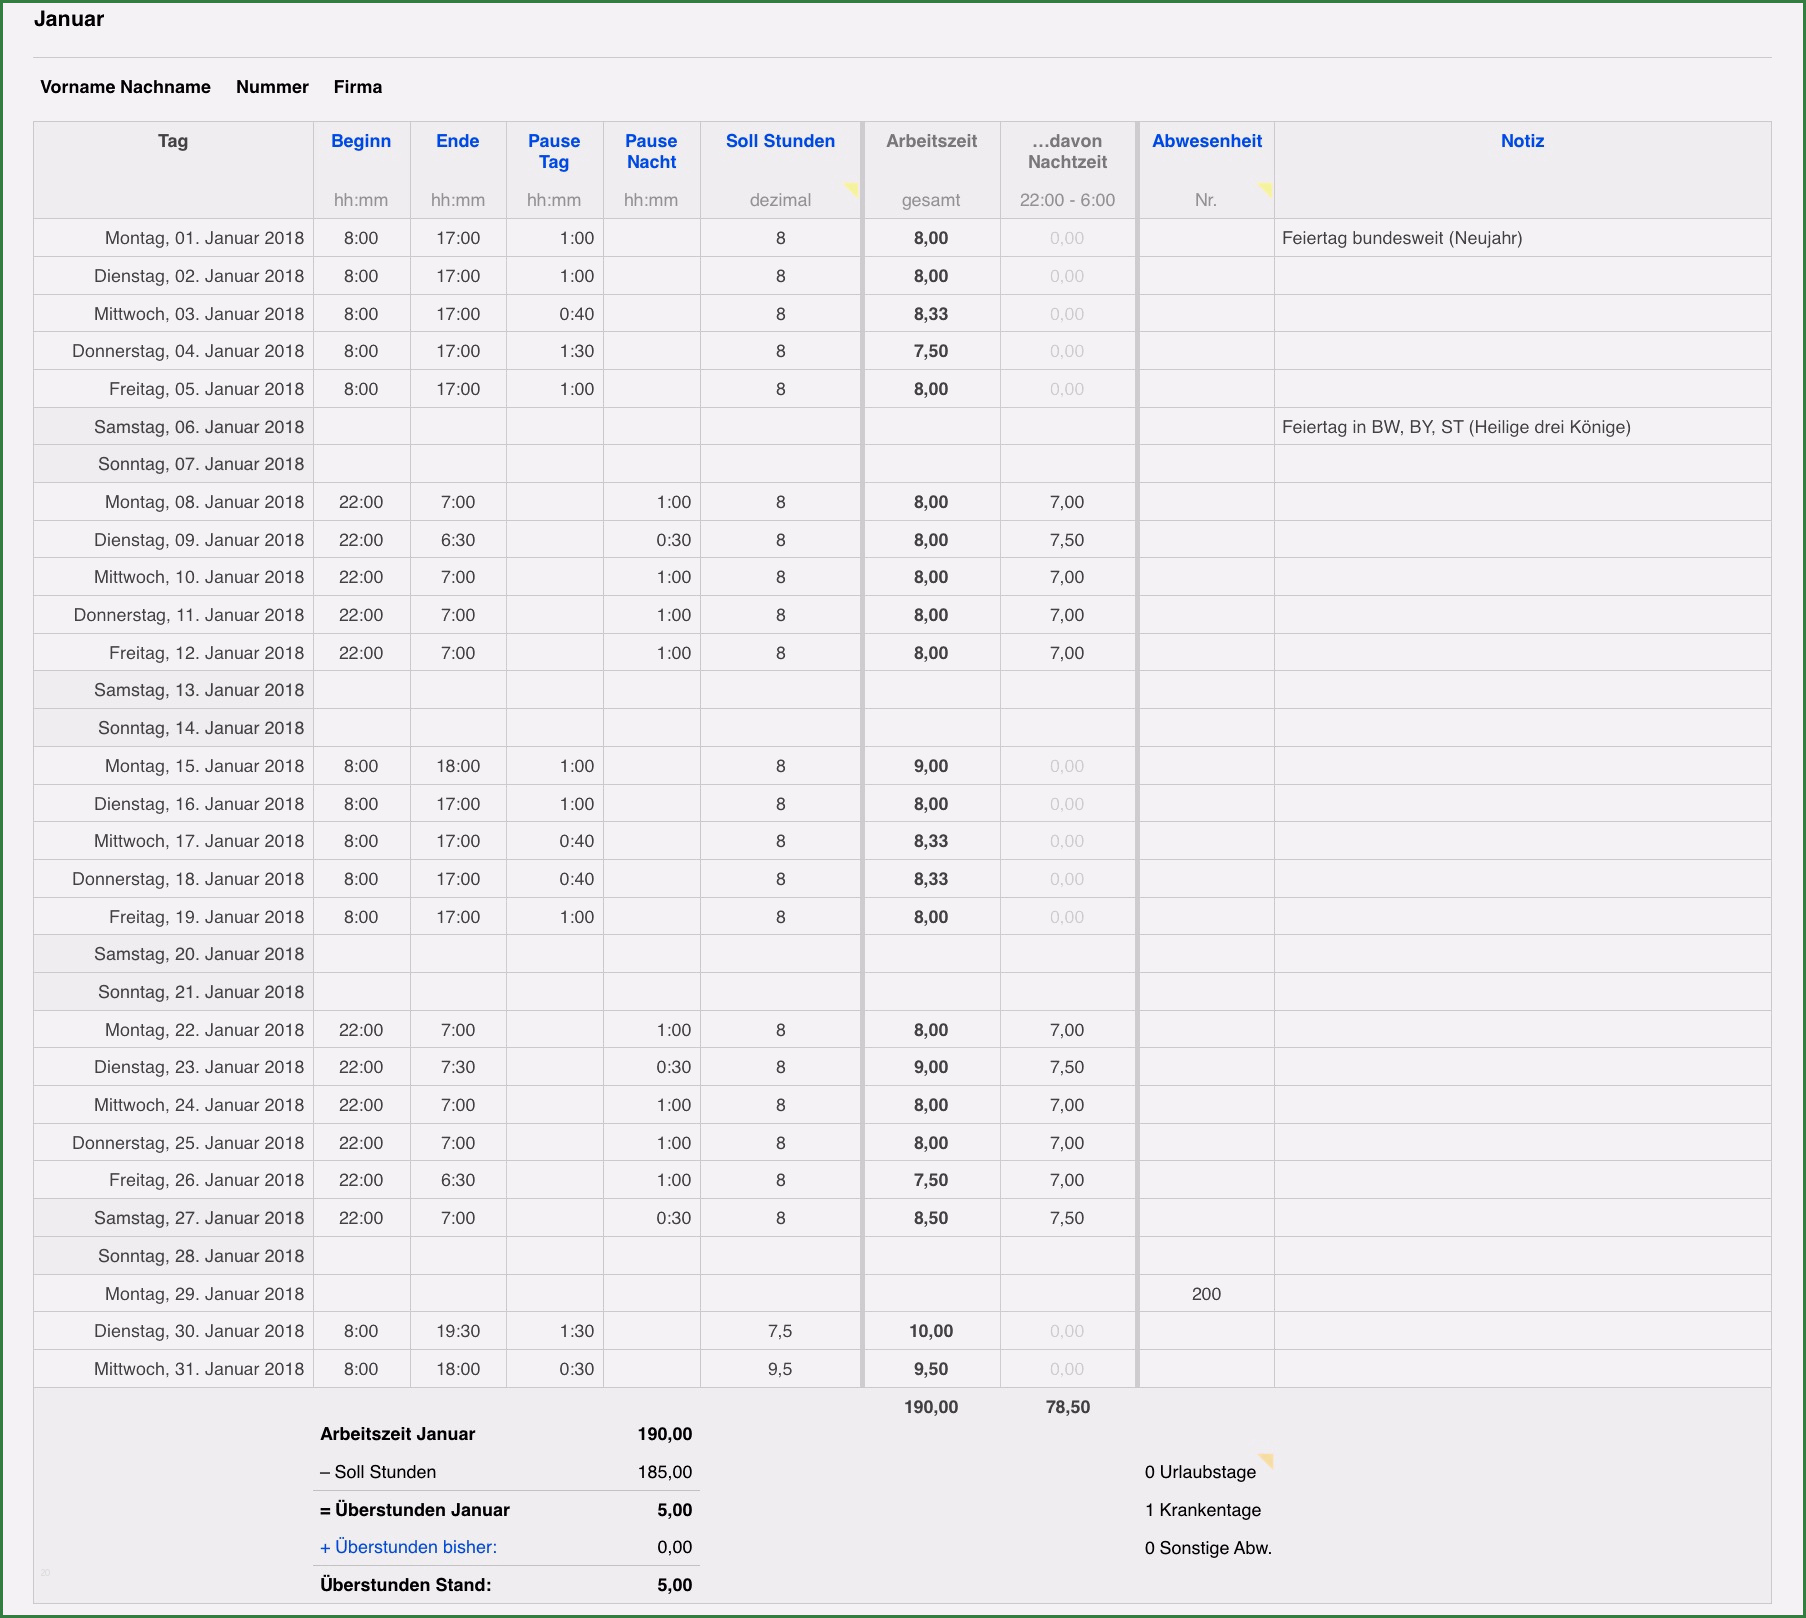Select the Vorname Nachname field

pyautogui.click(x=125, y=87)
